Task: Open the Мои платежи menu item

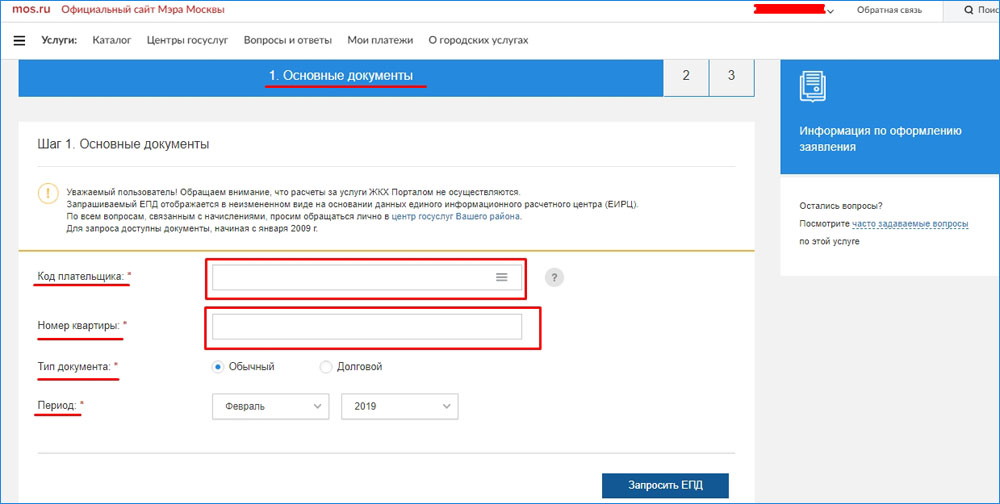Action: 379,41
